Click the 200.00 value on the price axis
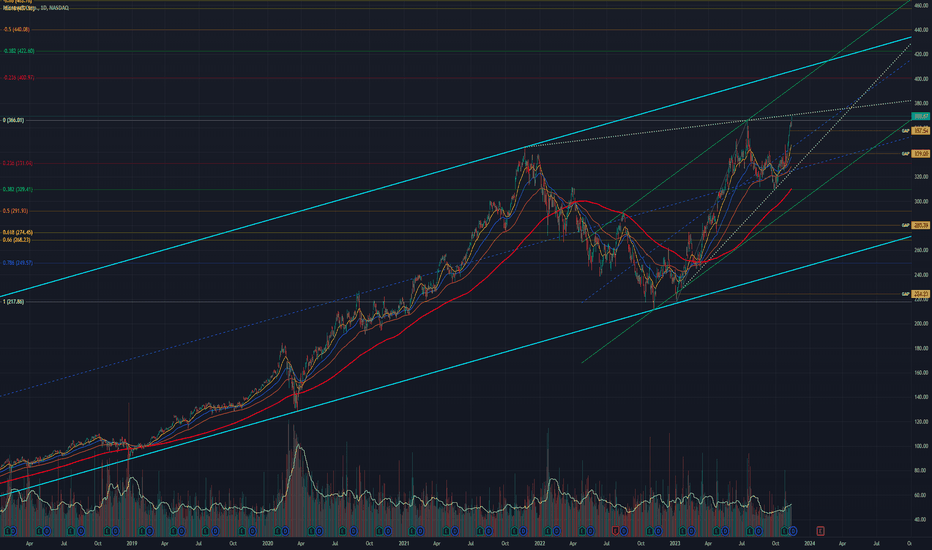 tap(921, 324)
